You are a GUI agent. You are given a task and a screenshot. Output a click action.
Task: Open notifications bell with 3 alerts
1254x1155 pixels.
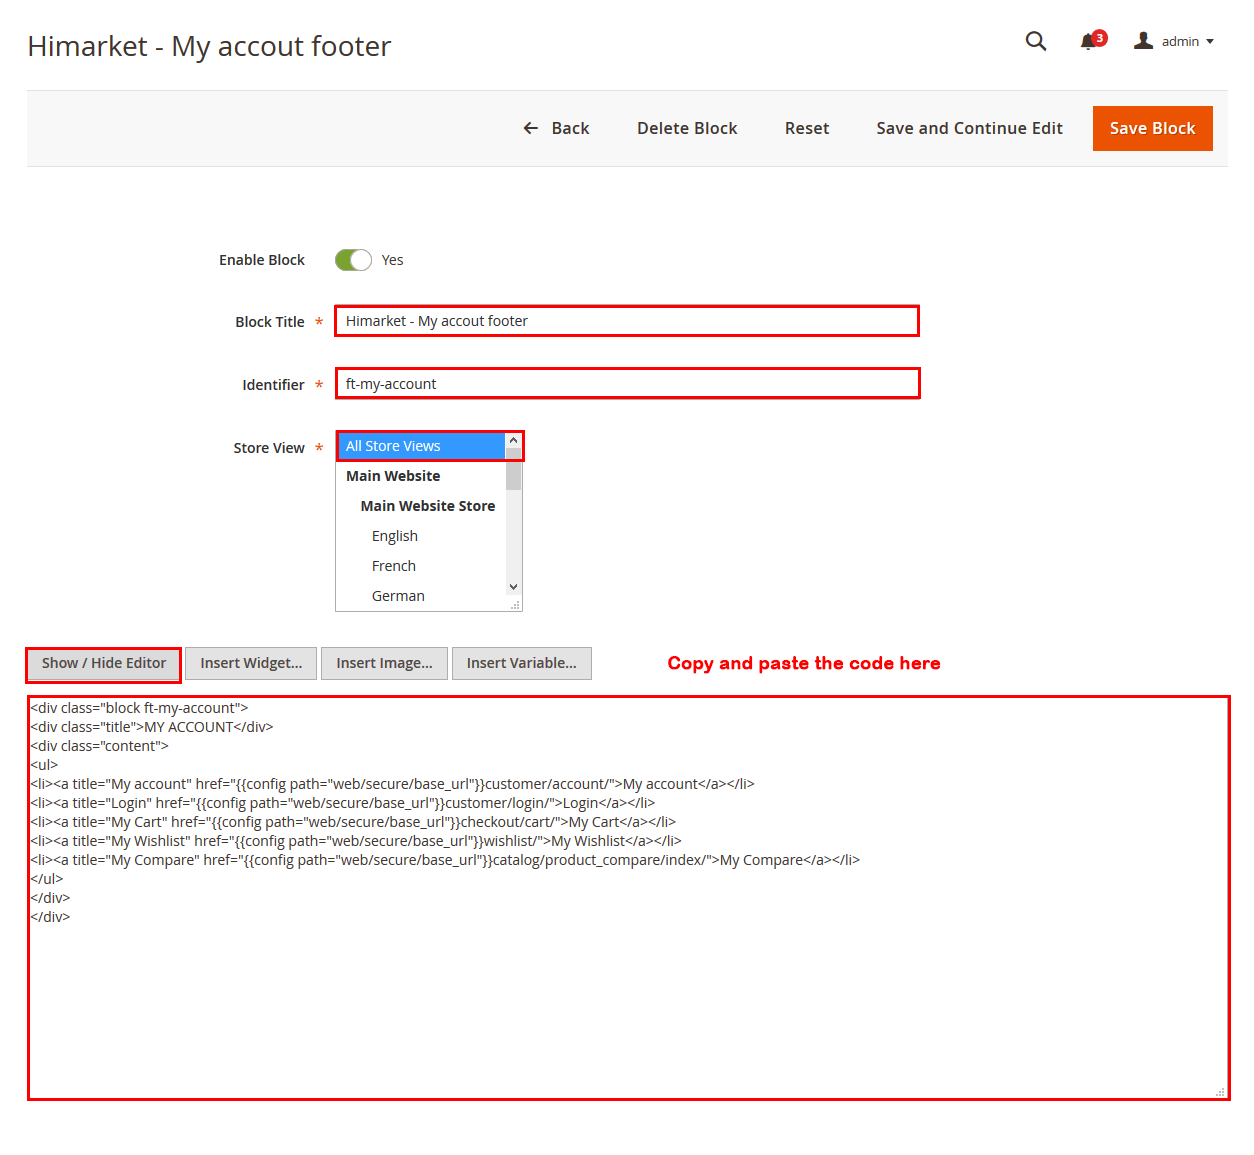click(x=1089, y=42)
